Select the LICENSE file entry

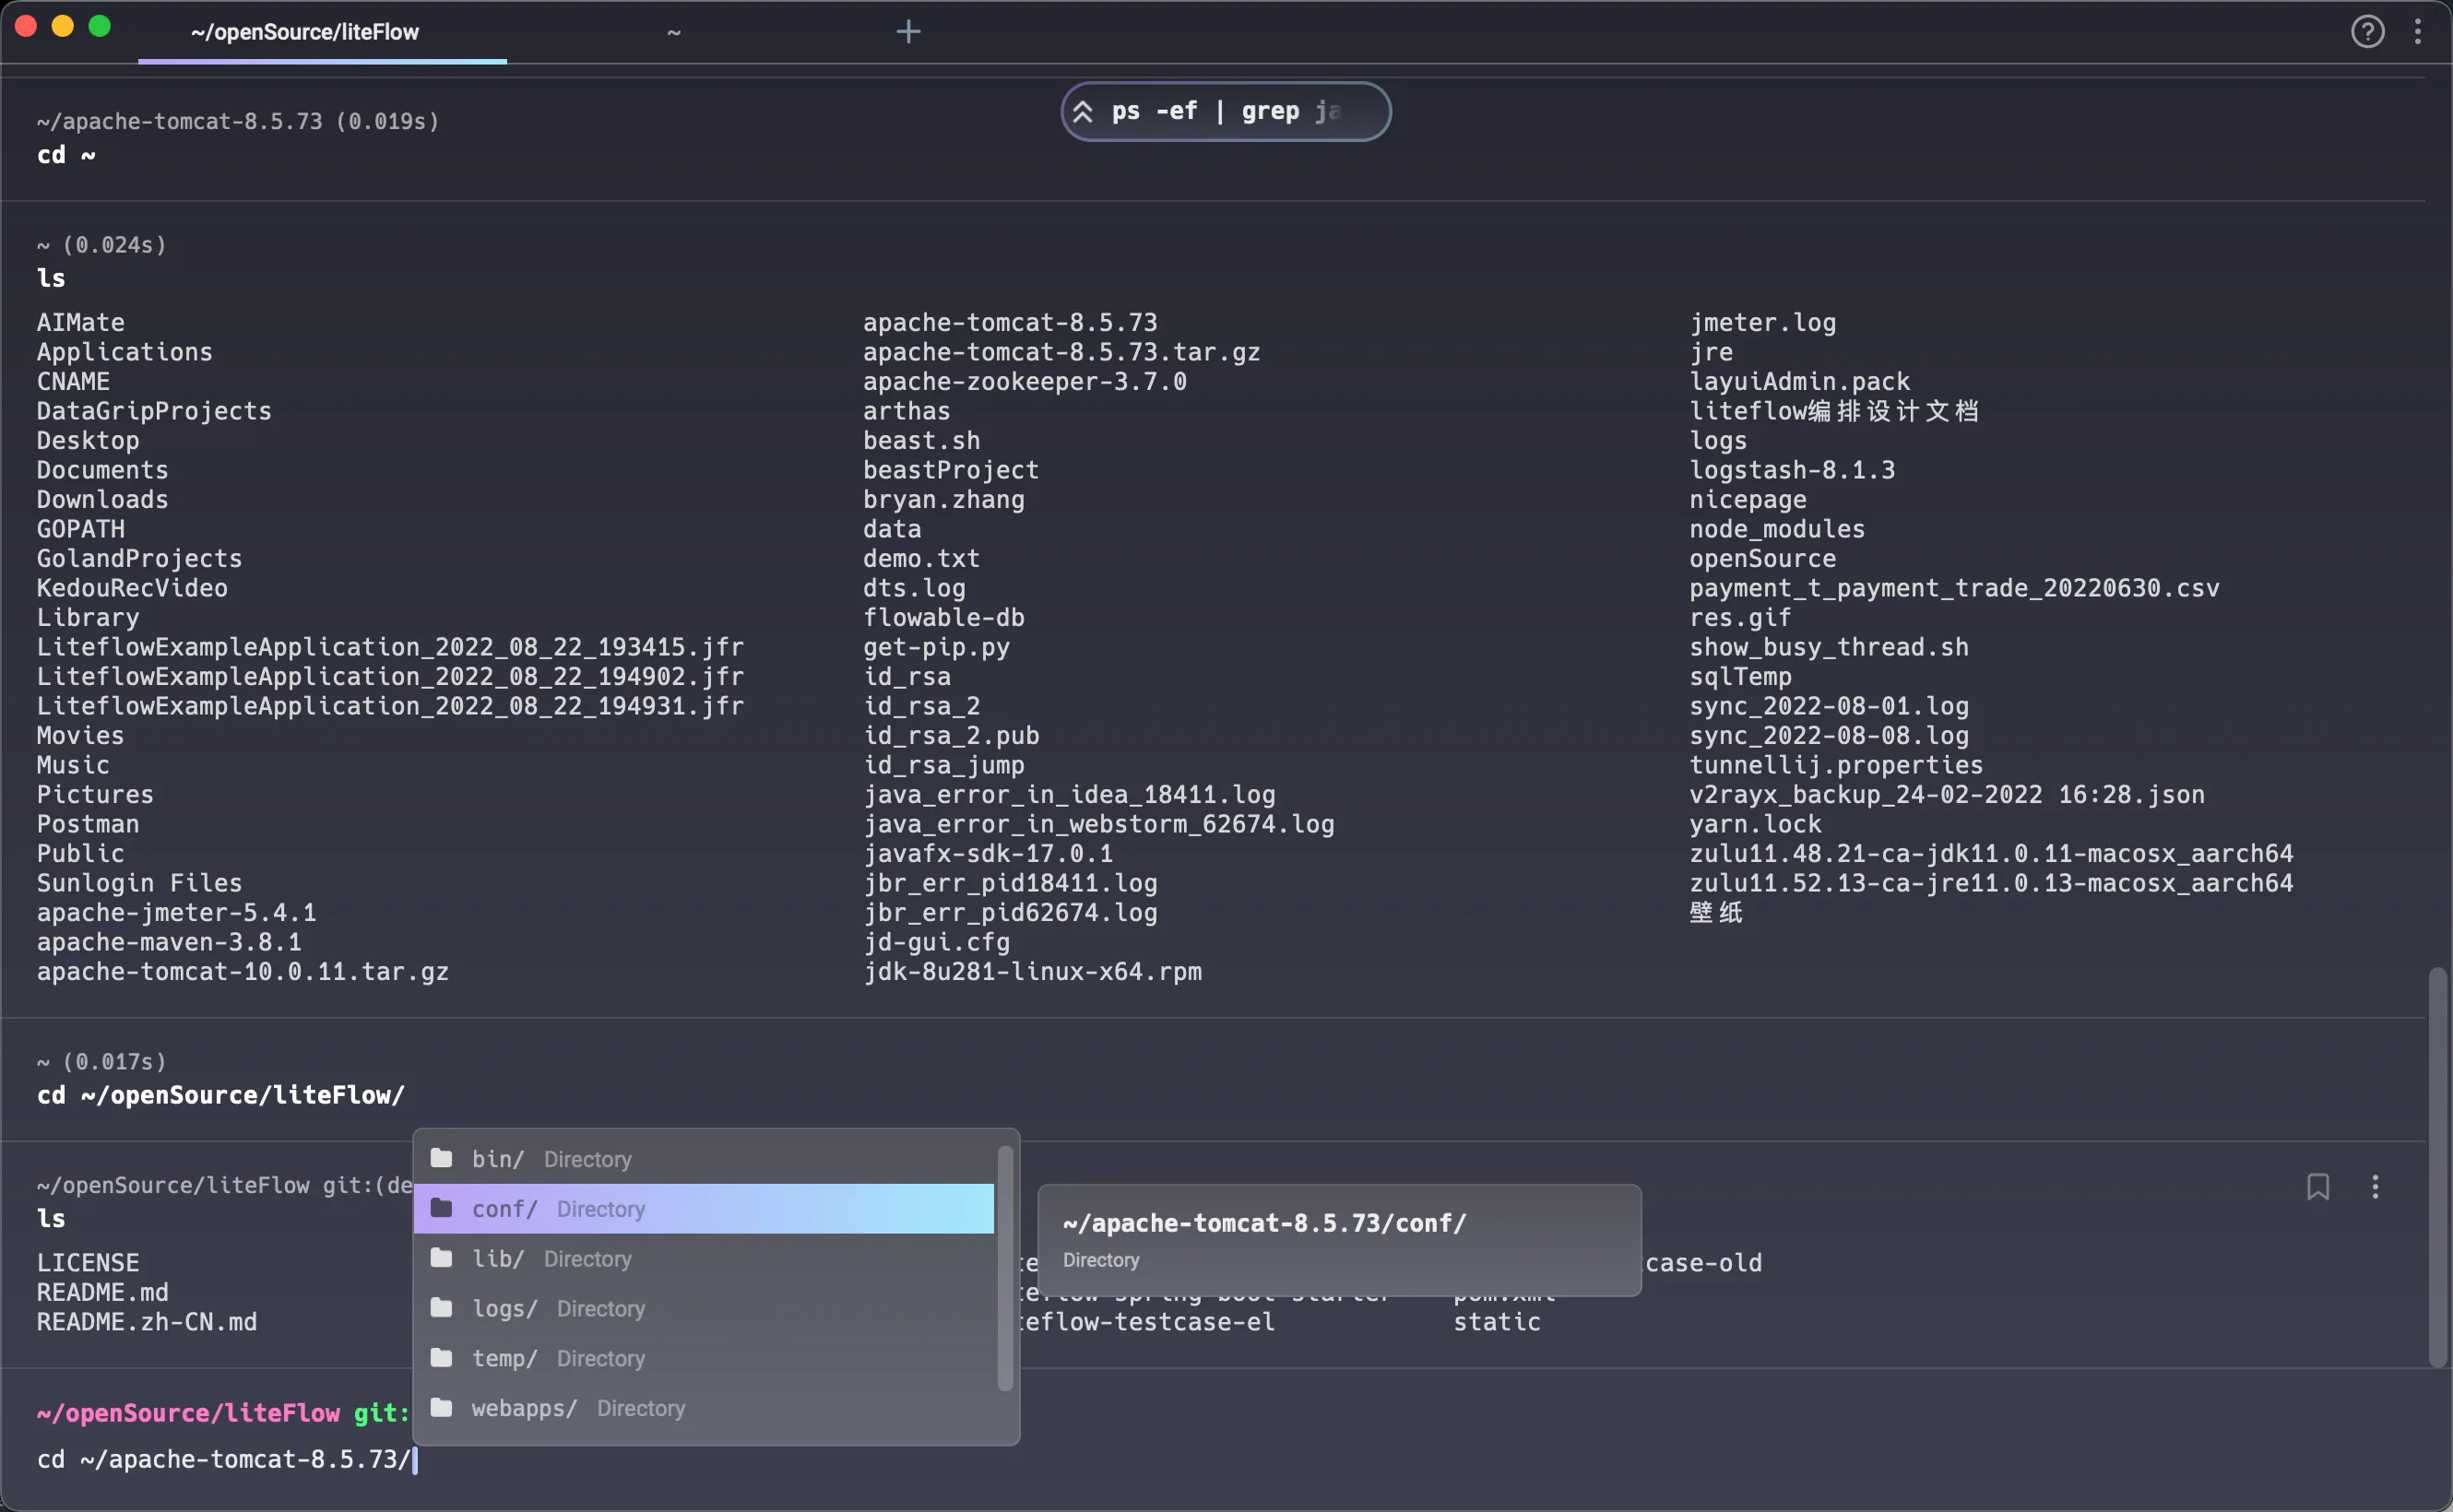[88, 1261]
